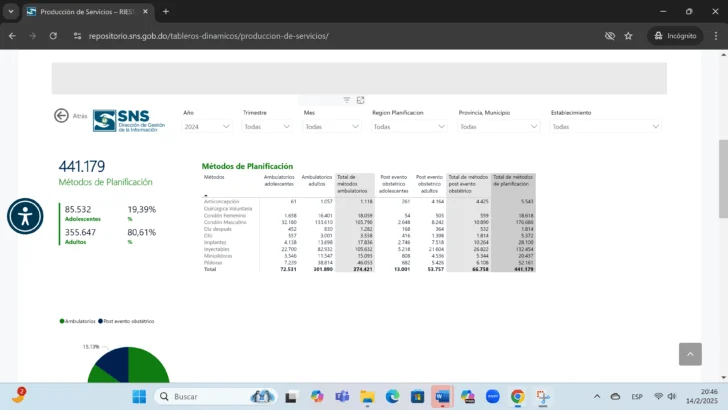Click the focus mode icon above the Mes slicer
The image size is (728, 410).
[360, 100]
